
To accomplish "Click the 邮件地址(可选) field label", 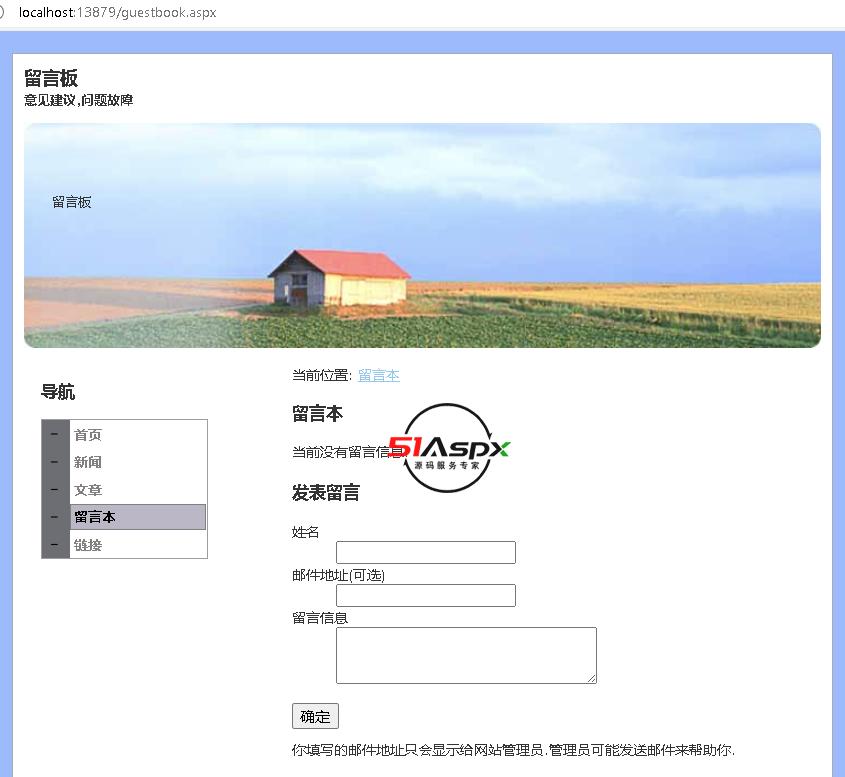I will tap(338, 575).
